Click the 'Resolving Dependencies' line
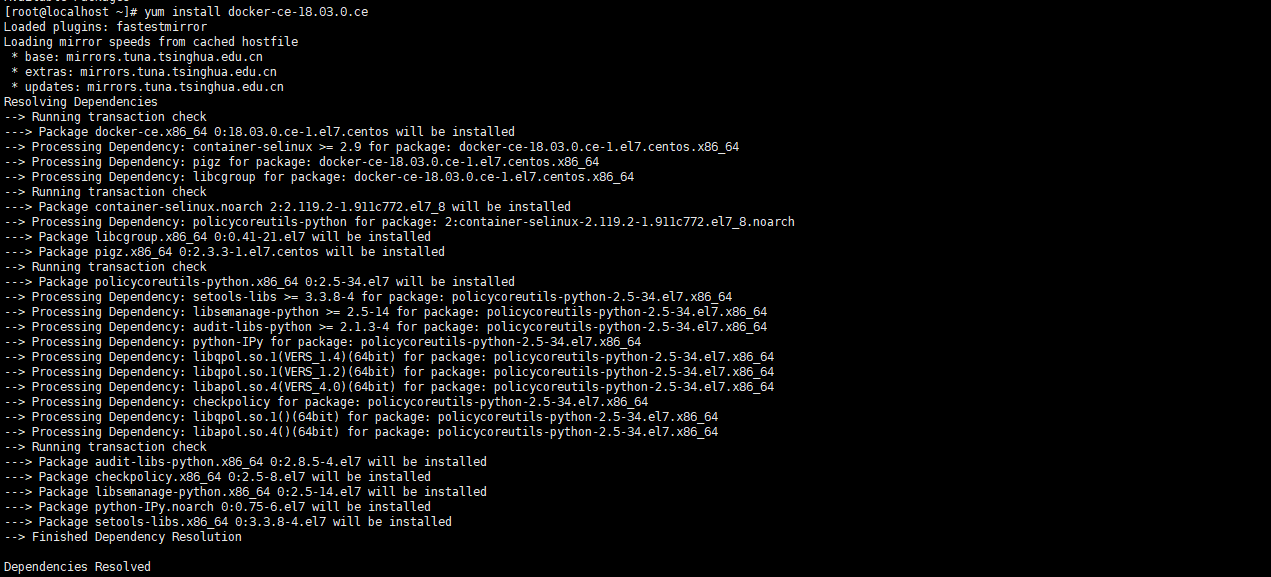The width and height of the screenshot is (1271, 577). (x=80, y=102)
